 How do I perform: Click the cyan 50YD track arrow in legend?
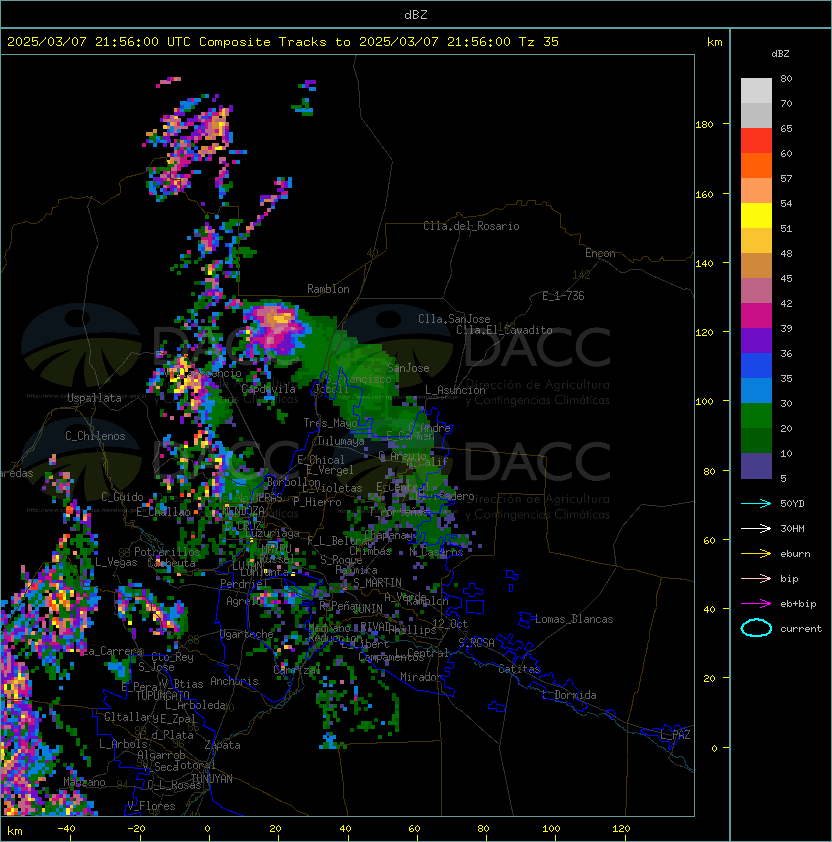tap(756, 503)
